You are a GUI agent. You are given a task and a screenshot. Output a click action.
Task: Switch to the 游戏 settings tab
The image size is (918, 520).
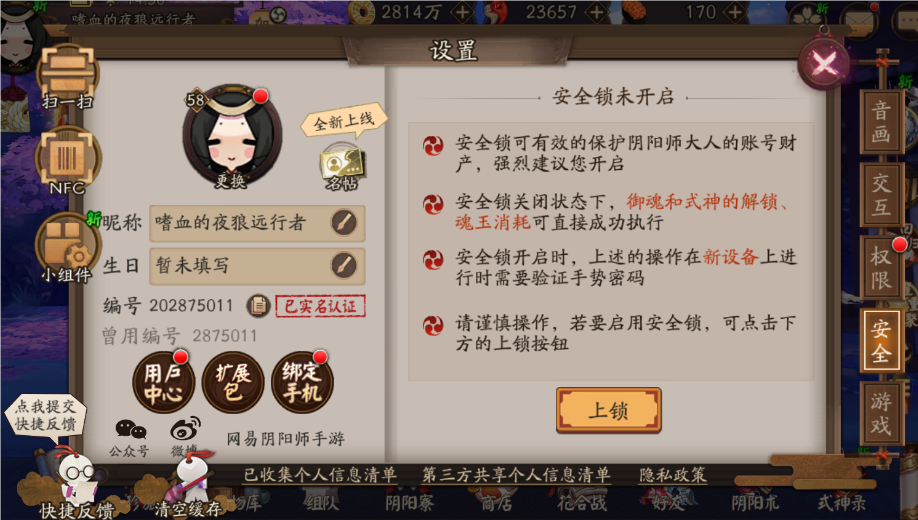(881, 413)
